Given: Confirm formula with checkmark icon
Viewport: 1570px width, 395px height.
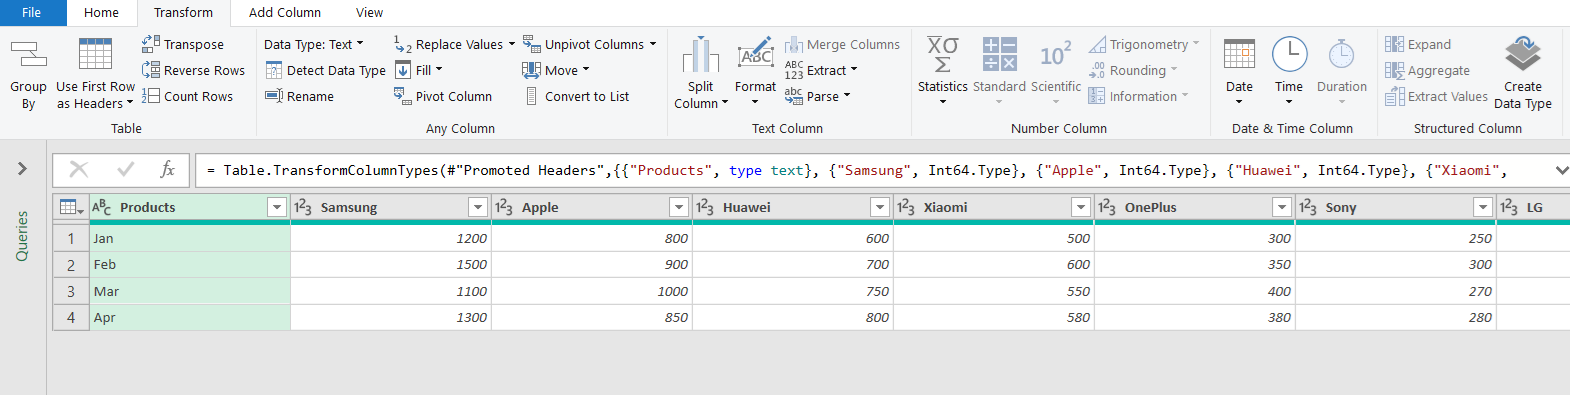Looking at the screenshot, I should click(126, 170).
